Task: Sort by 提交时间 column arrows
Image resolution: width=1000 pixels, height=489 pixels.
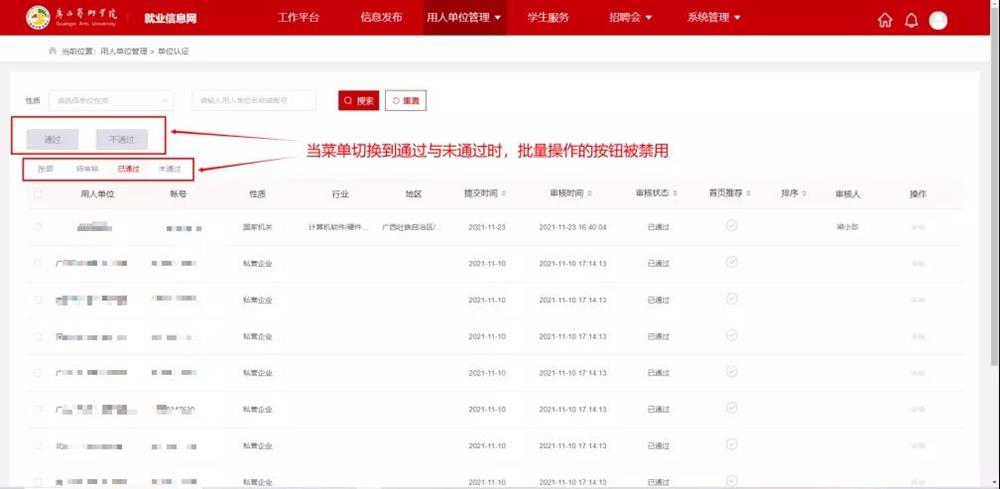Action: pyautogui.click(x=504, y=193)
